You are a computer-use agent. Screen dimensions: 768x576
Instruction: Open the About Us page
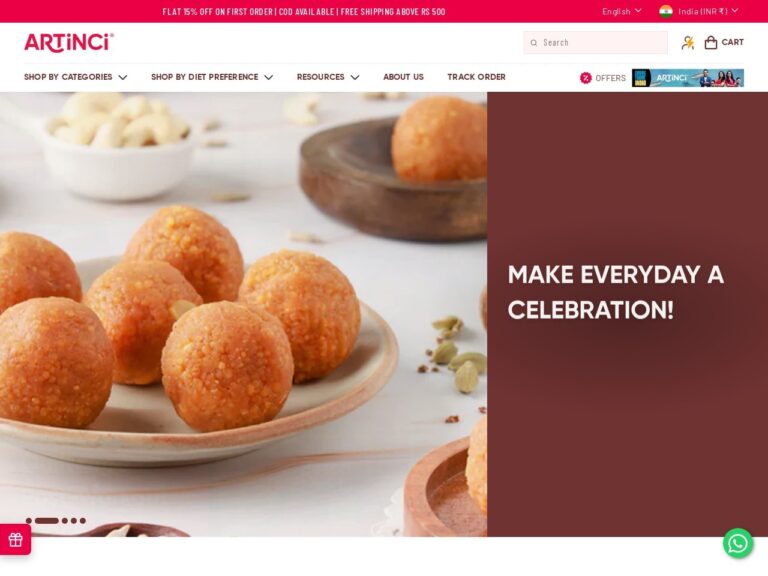(x=403, y=77)
